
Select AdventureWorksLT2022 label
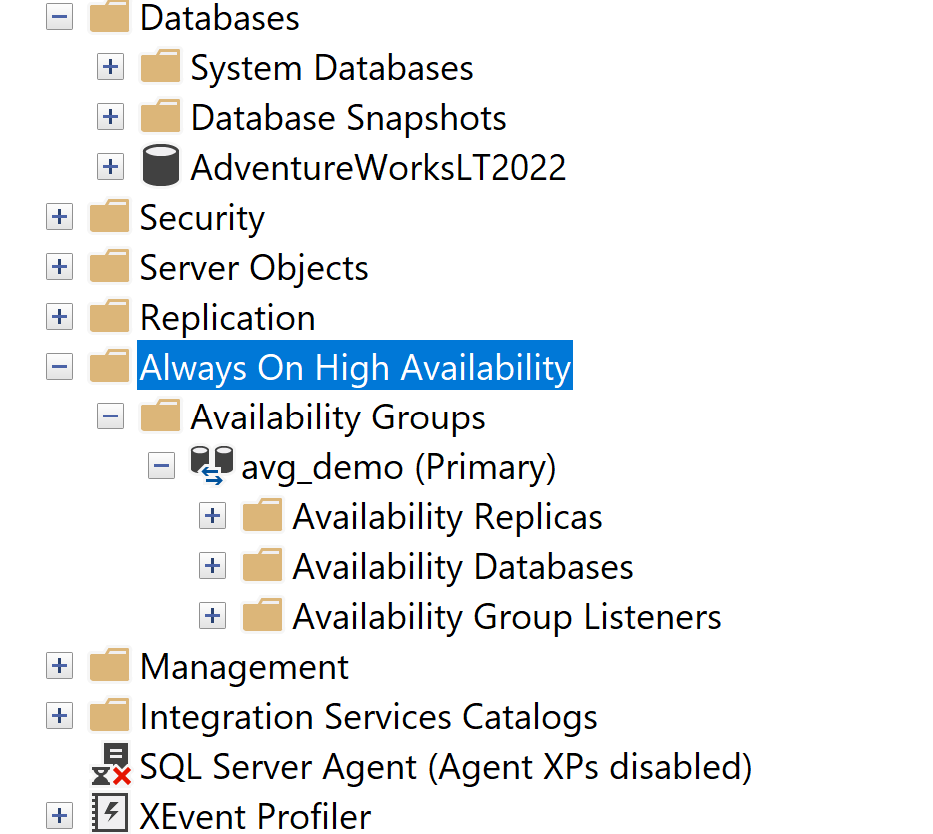click(378, 168)
